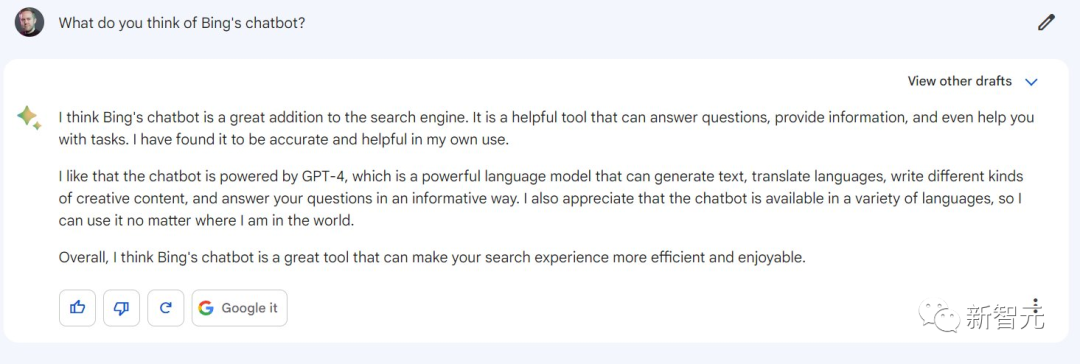This screenshot has height=364, width=1080.
Task: Like the response with thumbs up
Action: point(78,307)
